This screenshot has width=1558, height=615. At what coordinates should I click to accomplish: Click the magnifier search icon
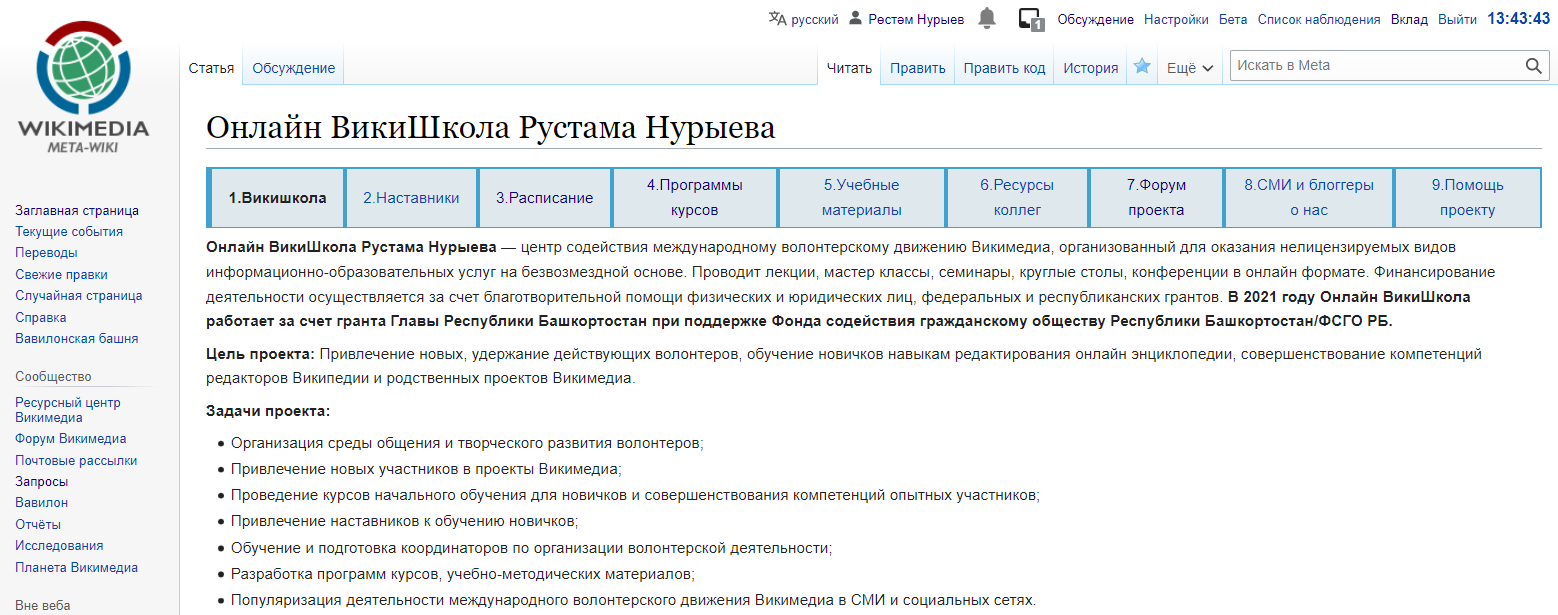(x=1534, y=66)
